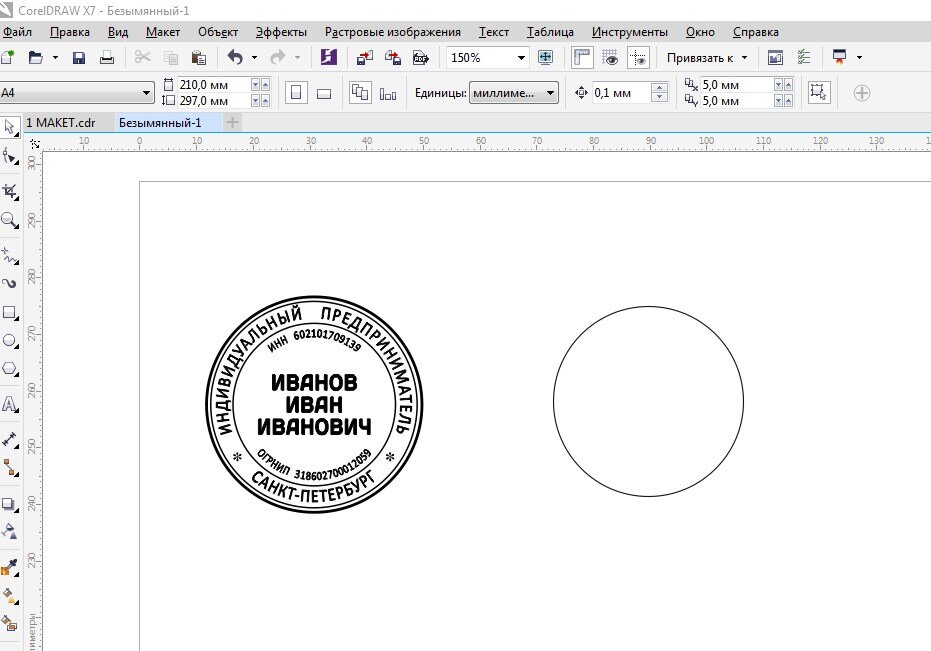The width and height of the screenshot is (931, 651).
Task: Activate the Text tool
Action: click(x=10, y=404)
